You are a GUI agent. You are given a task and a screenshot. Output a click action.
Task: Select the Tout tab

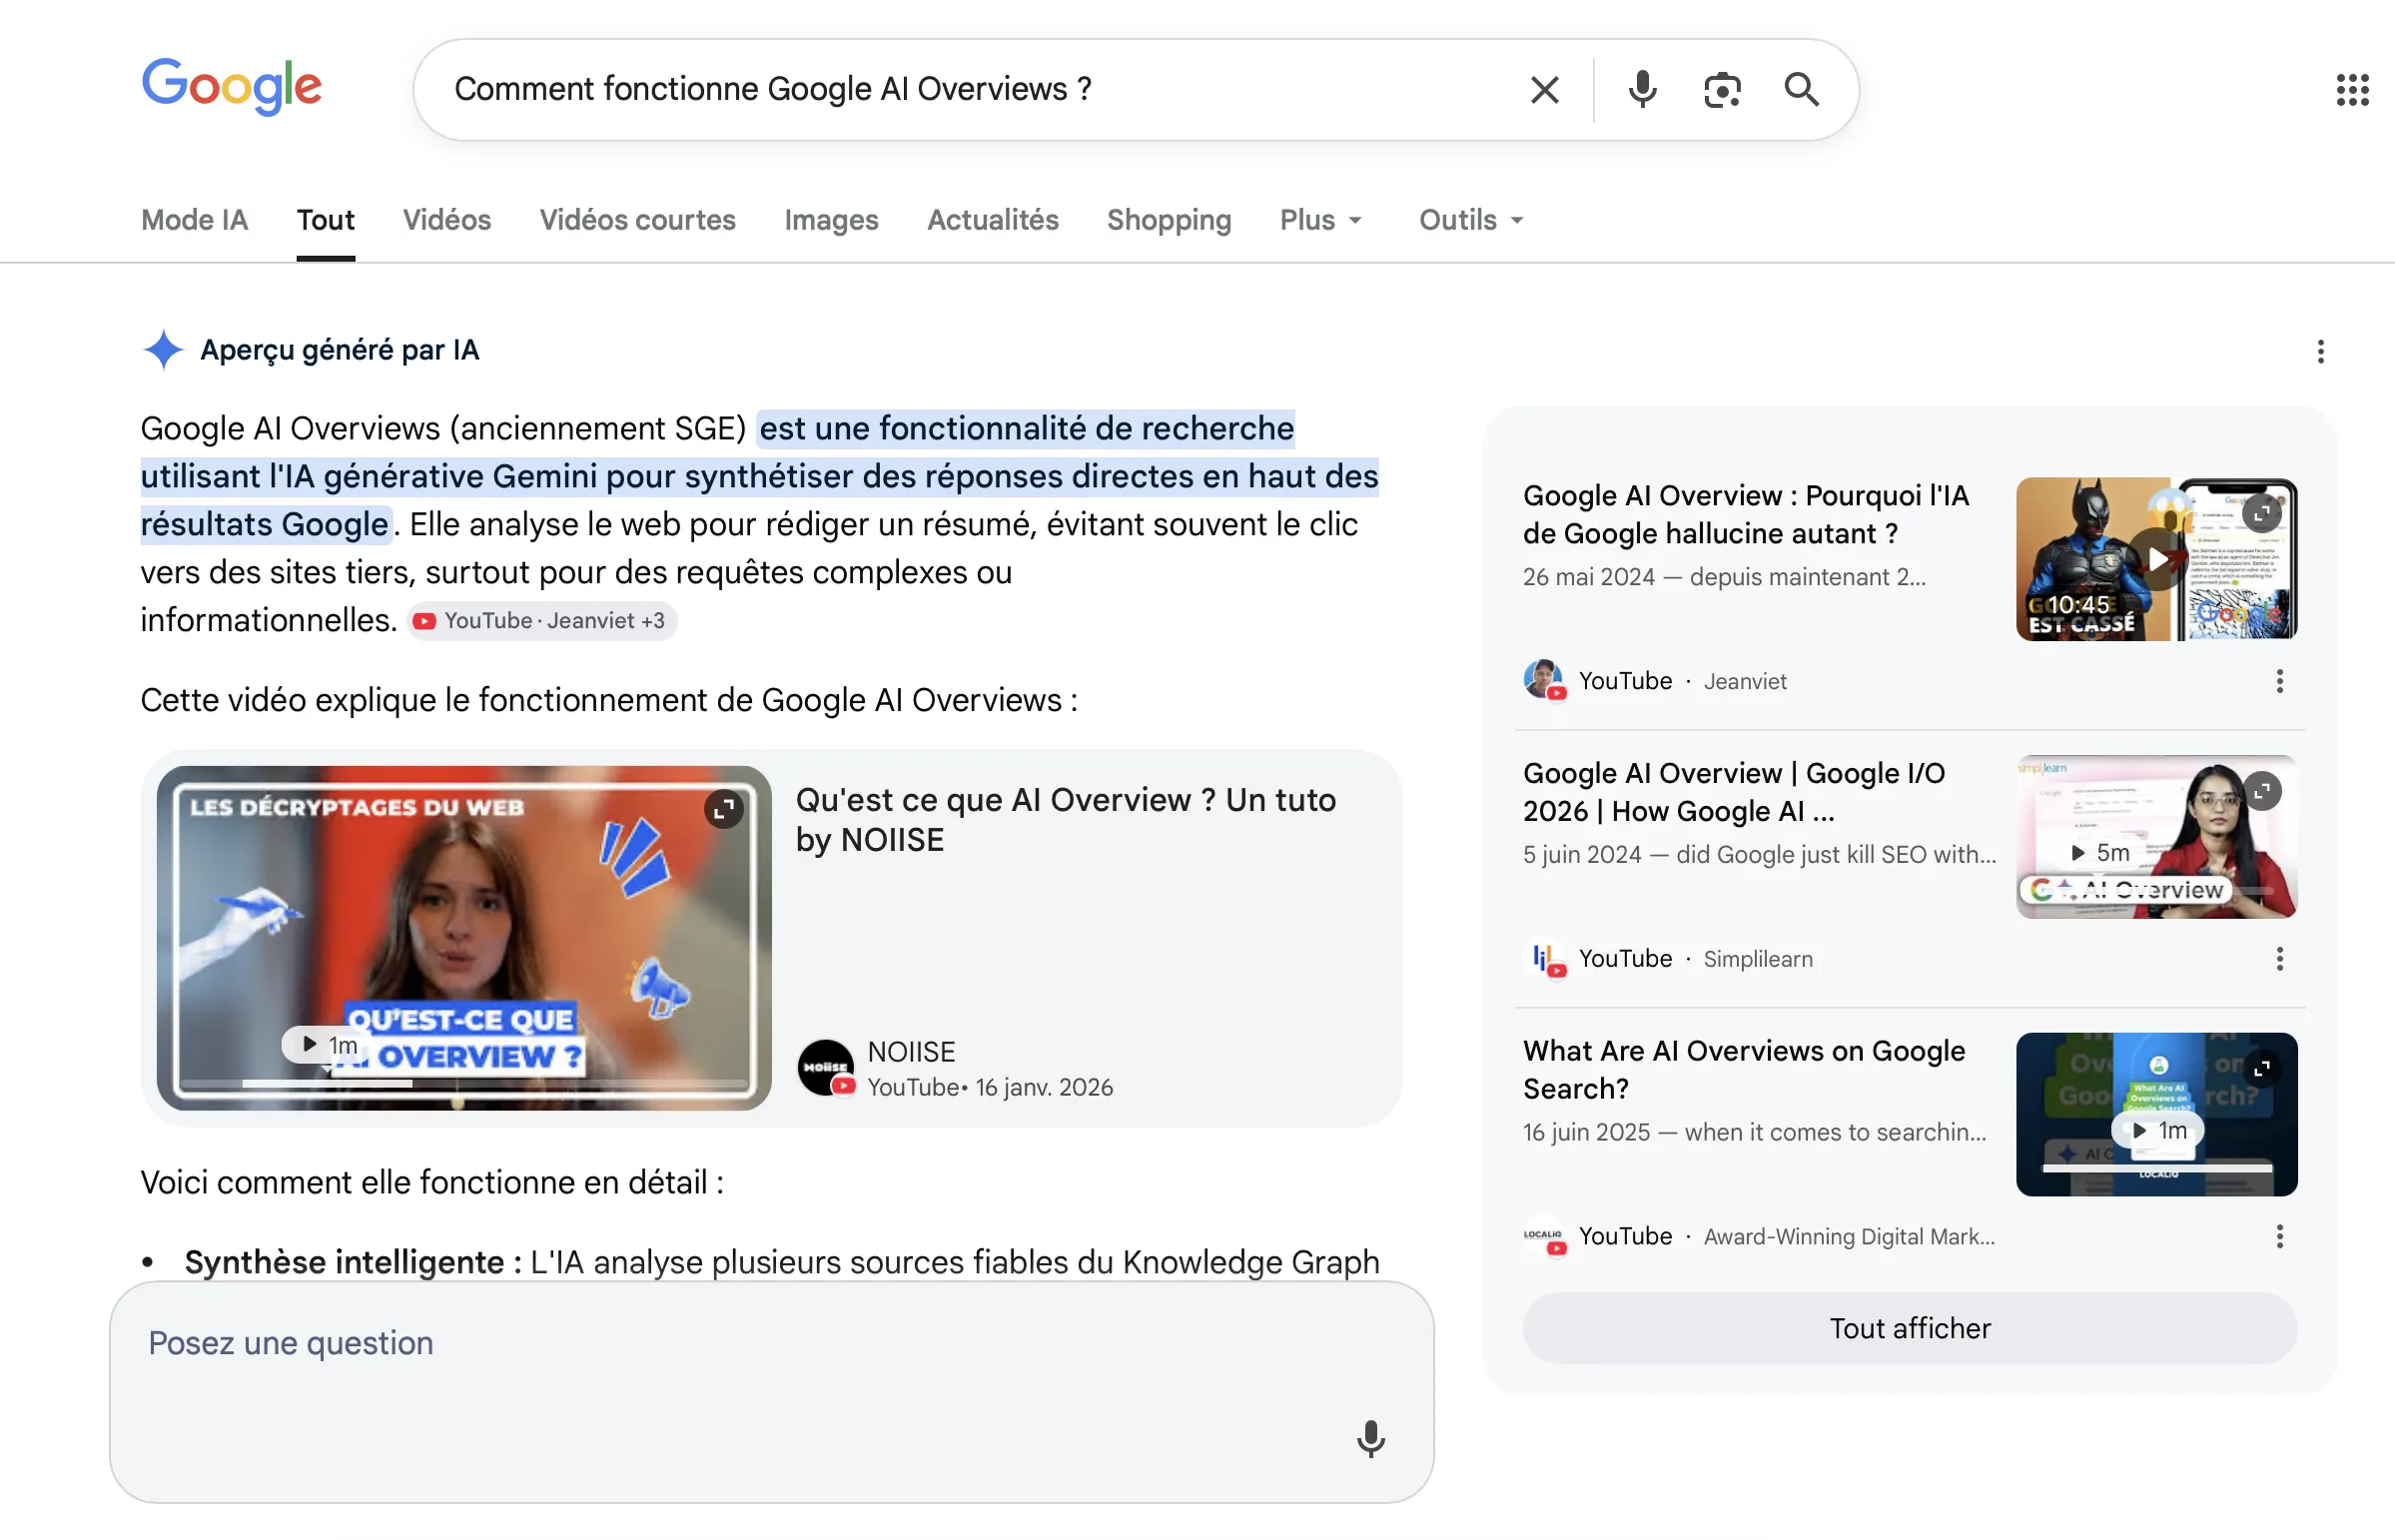click(x=325, y=220)
